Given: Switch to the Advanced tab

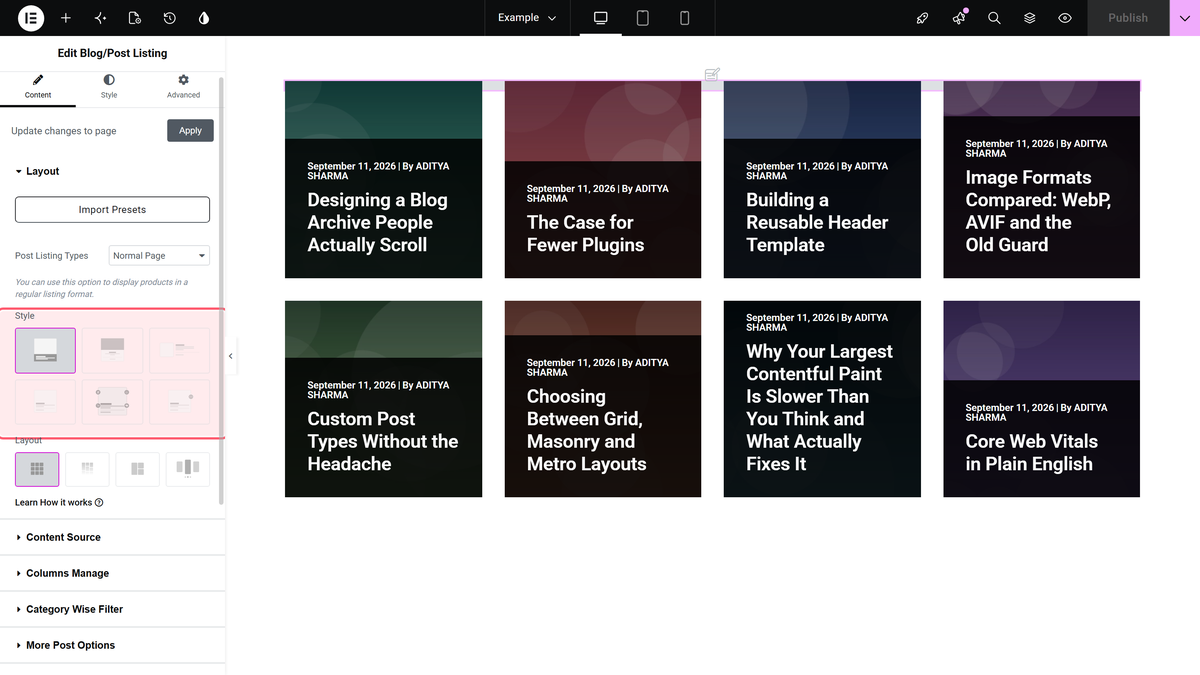Looking at the screenshot, I should pyautogui.click(x=183, y=86).
